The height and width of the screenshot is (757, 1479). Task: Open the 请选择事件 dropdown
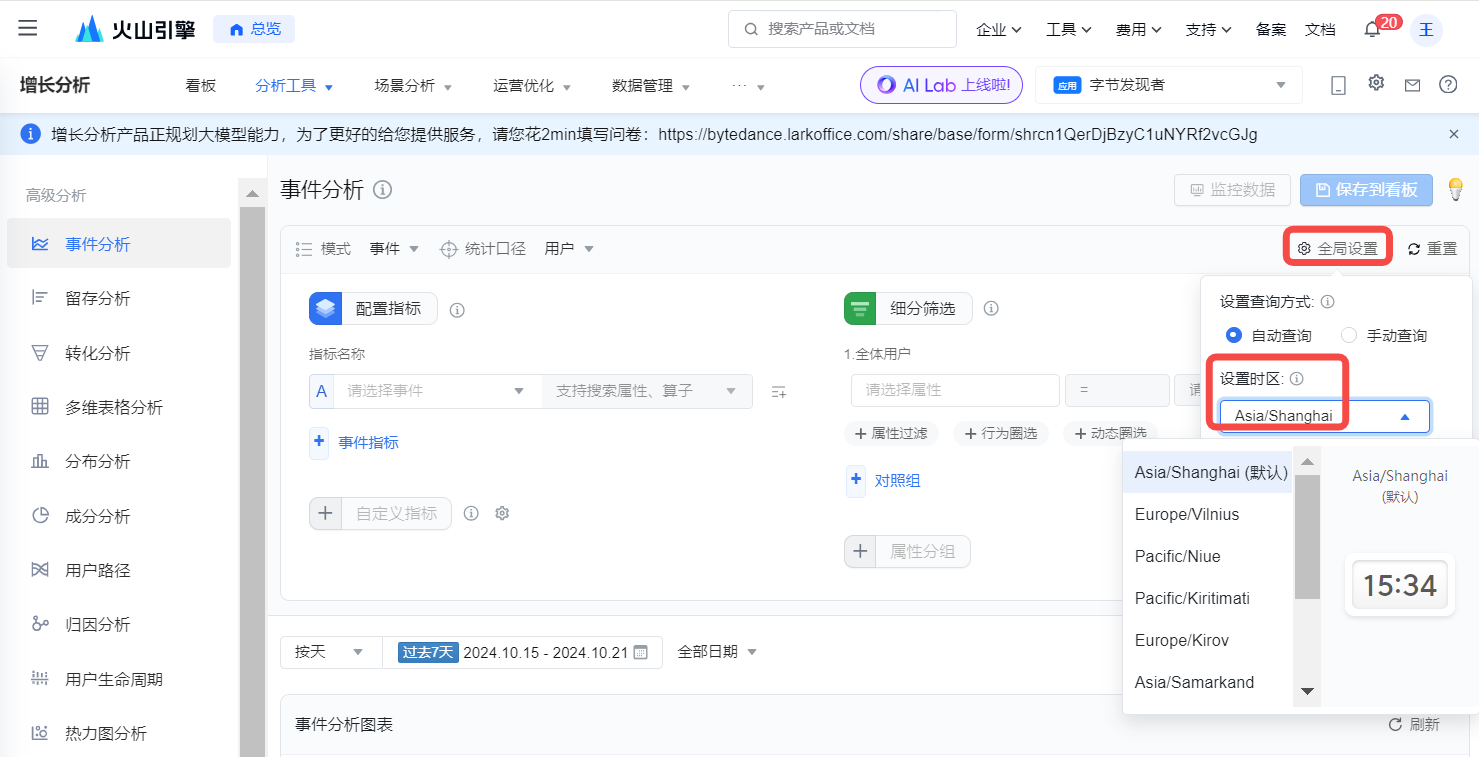point(436,391)
